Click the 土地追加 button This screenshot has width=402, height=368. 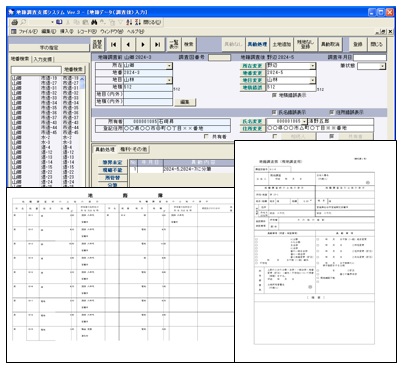click(x=282, y=44)
